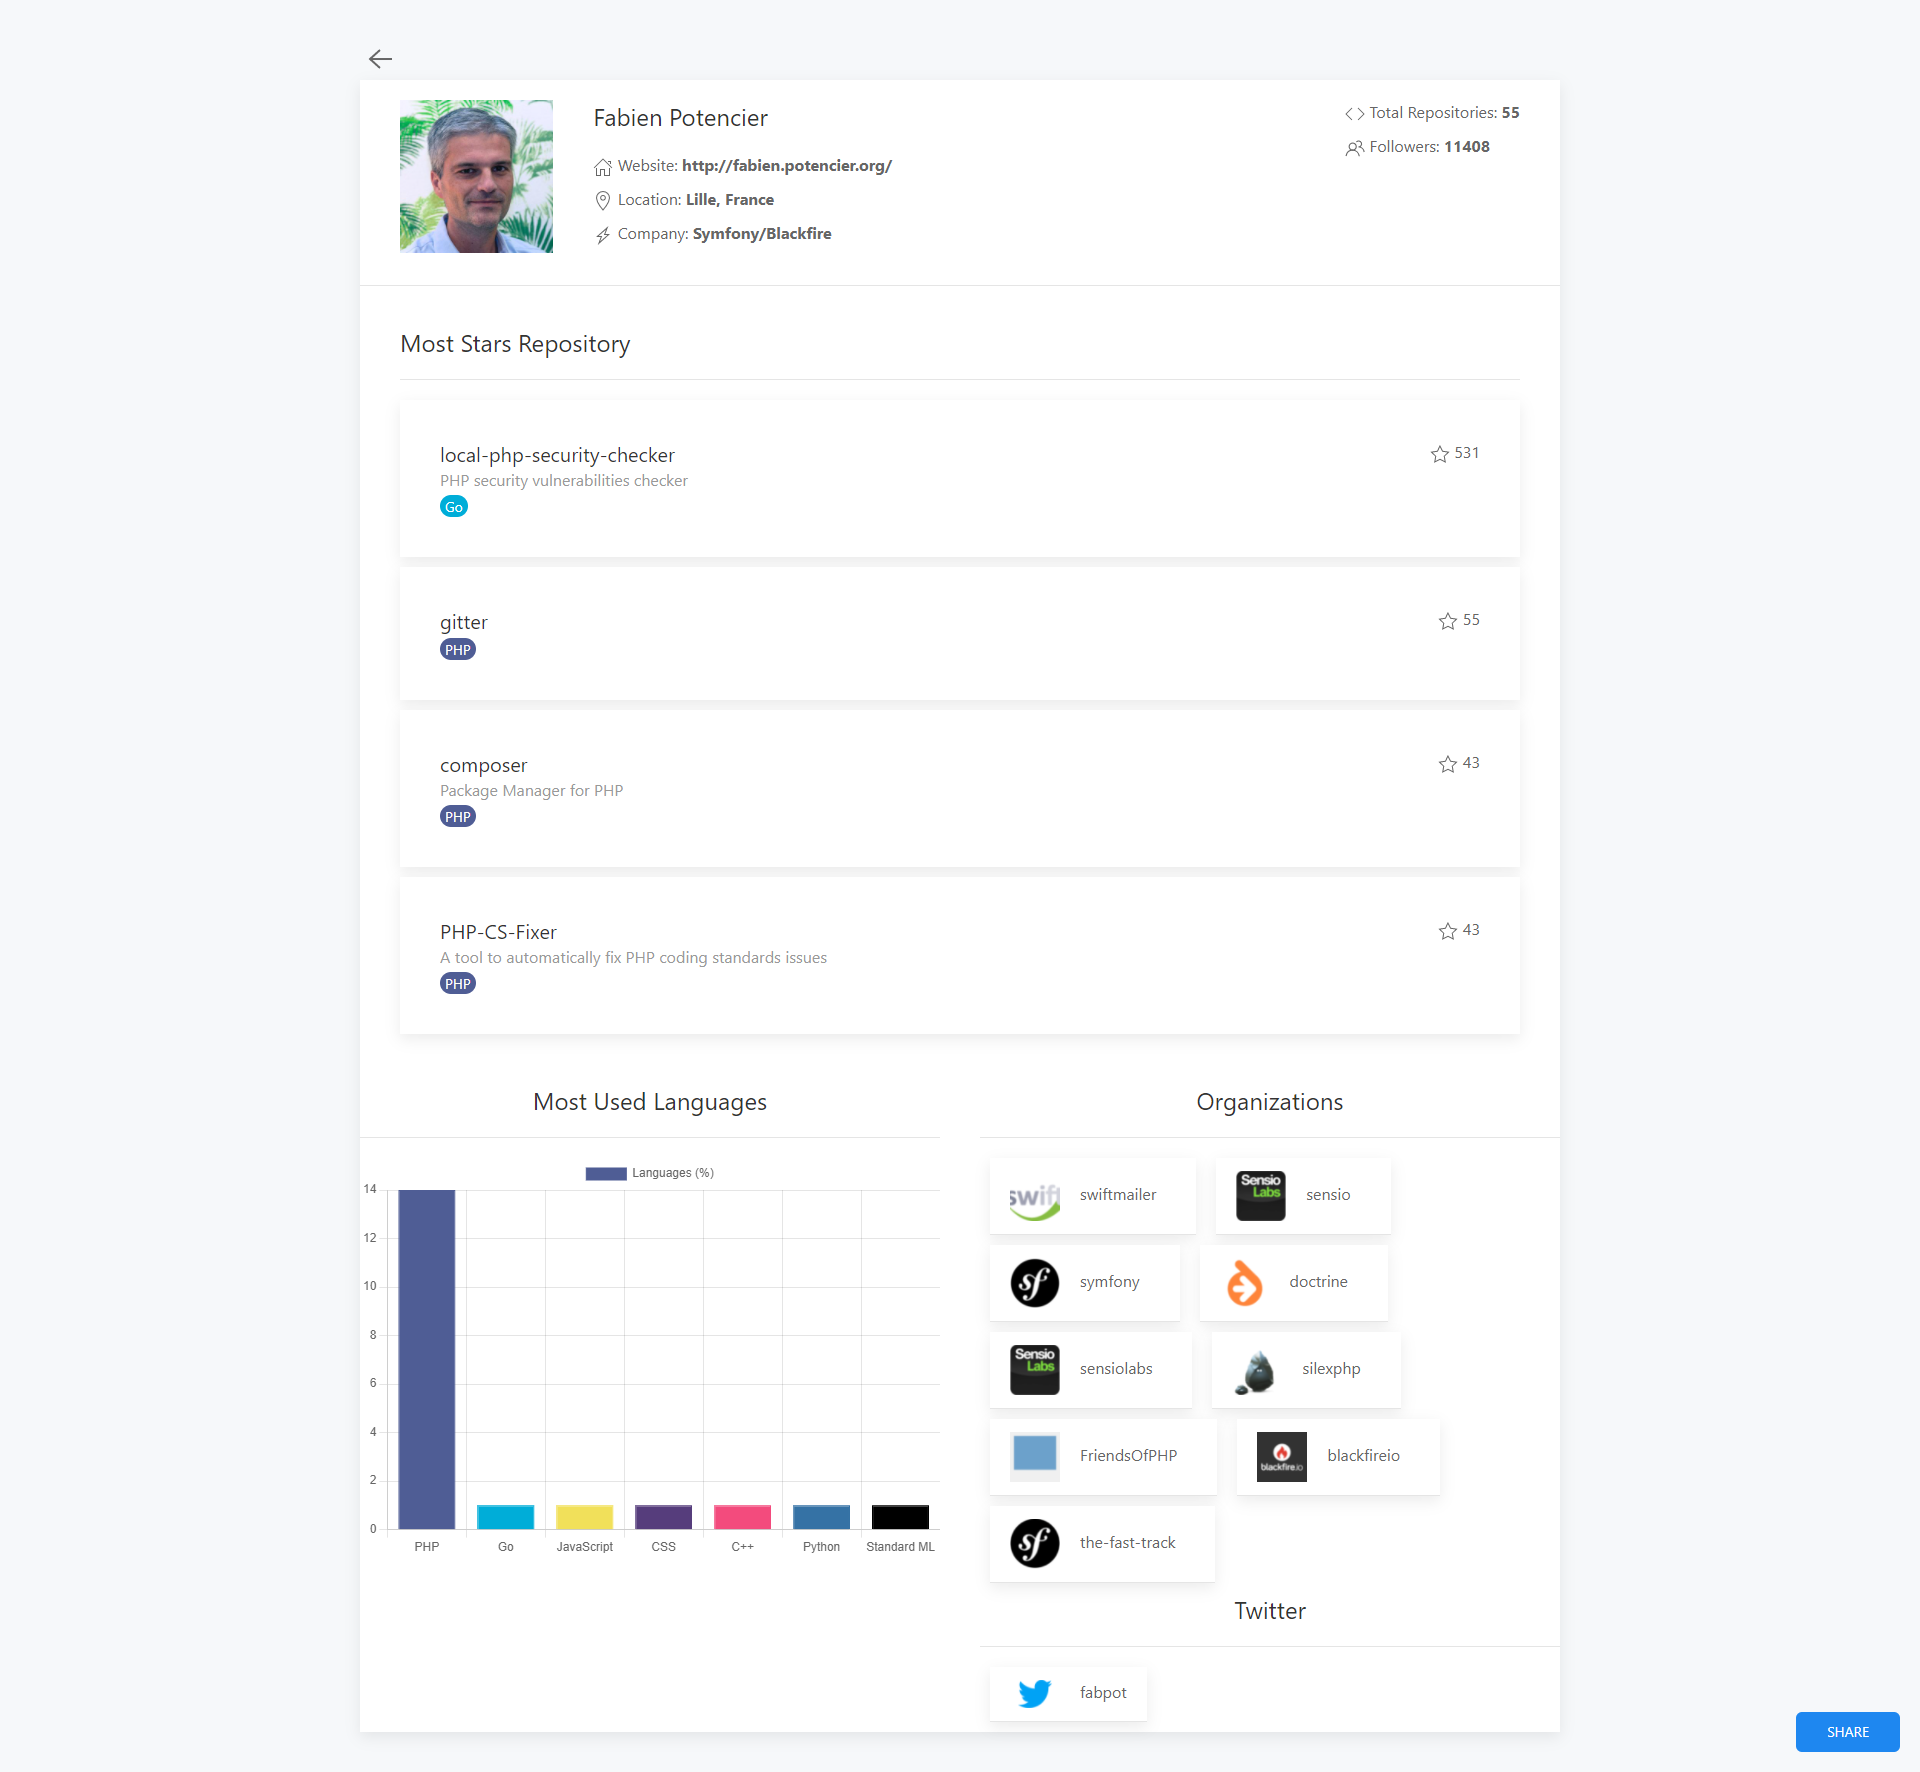Click the star icon on the gitter repository
Image resolution: width=1920 pixels, height=1772 pixels.
point(1447,621)
